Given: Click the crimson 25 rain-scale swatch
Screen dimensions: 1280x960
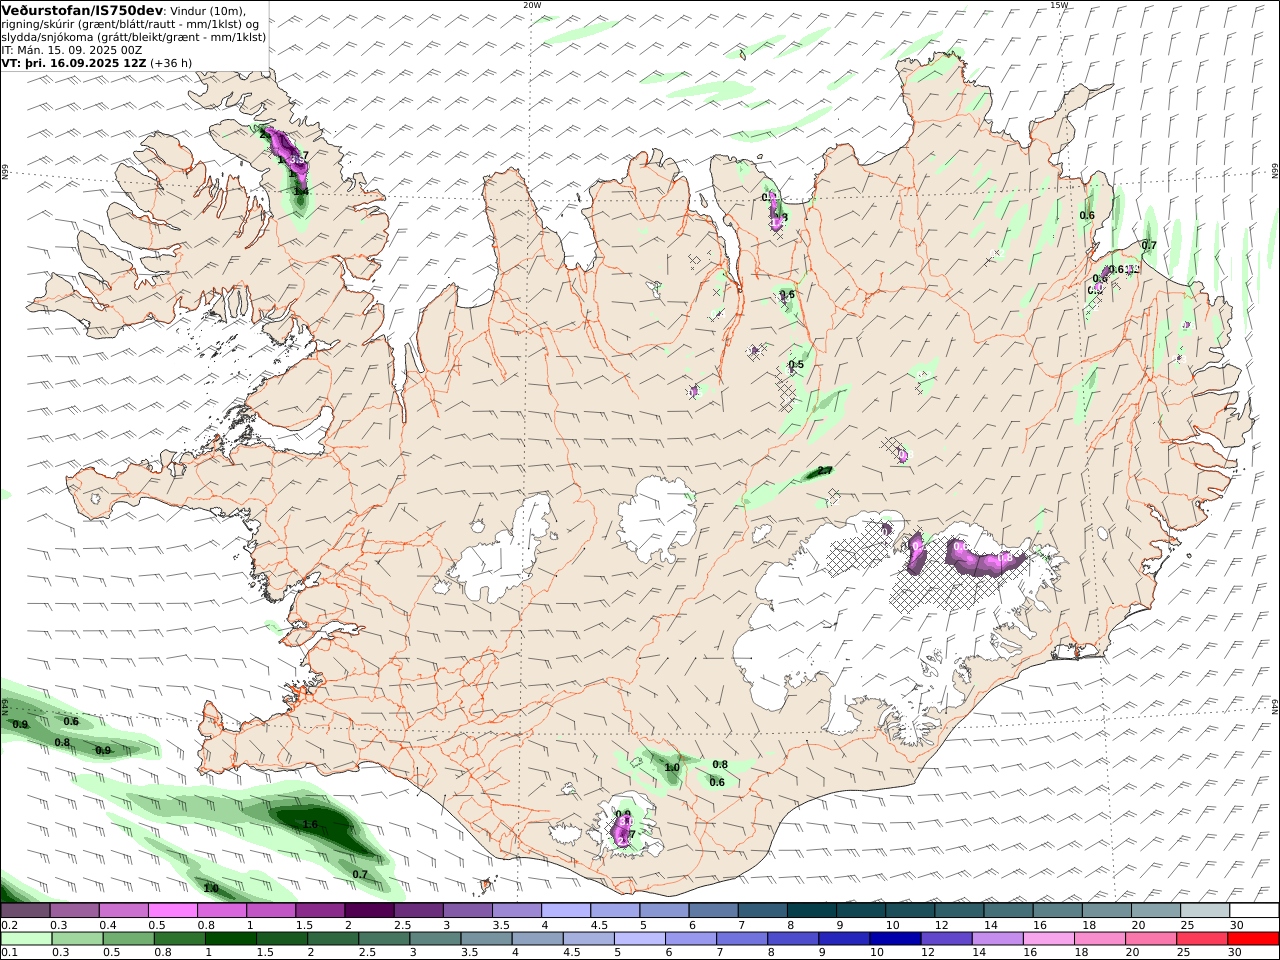Looking at the screenshot, I should pos(1202,939).
